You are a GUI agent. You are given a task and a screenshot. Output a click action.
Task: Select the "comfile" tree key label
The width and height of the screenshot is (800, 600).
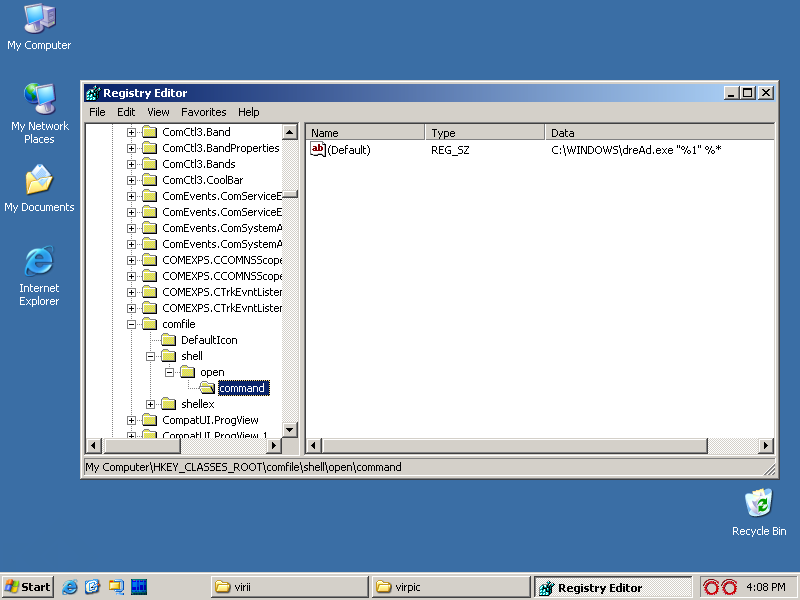[179, 324]
